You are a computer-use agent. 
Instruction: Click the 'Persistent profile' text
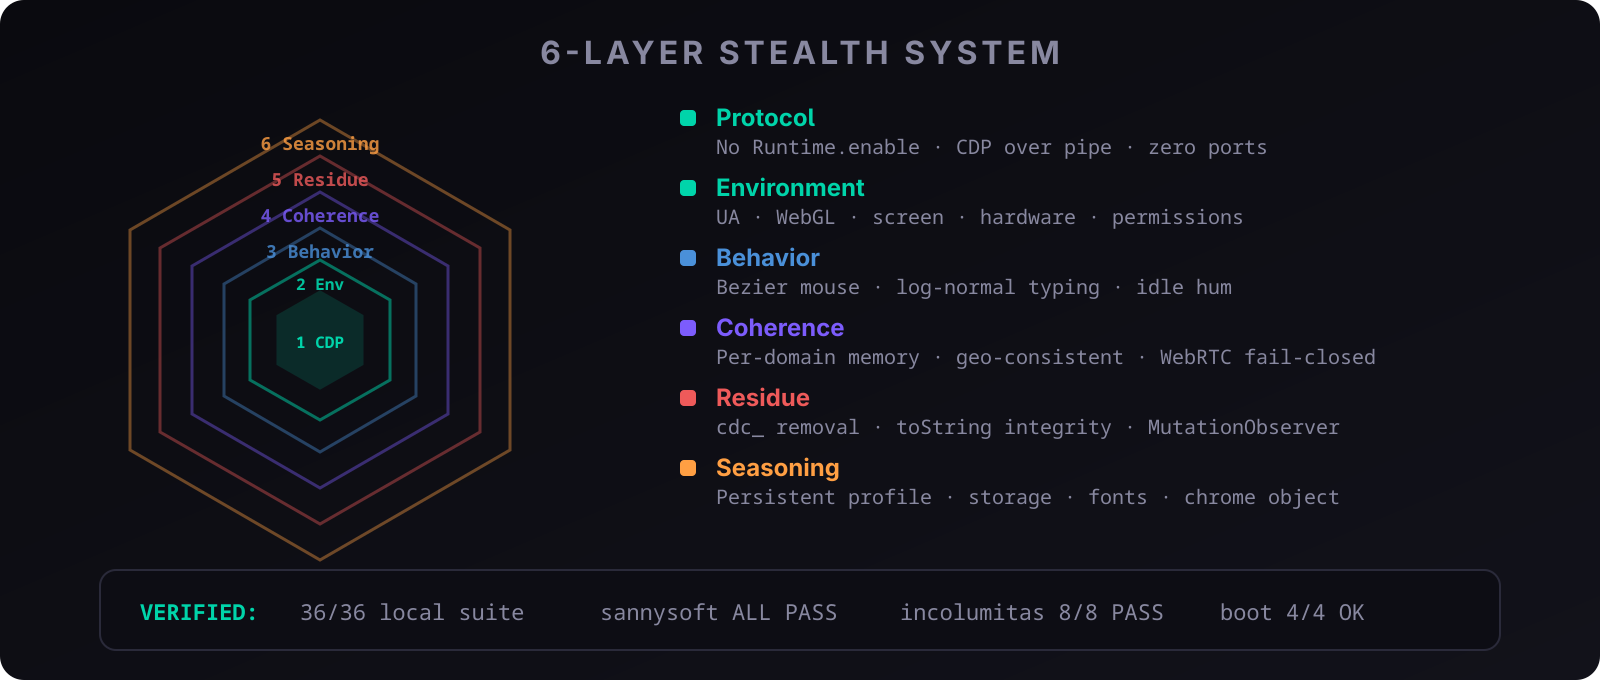click(x=824, y=498)
